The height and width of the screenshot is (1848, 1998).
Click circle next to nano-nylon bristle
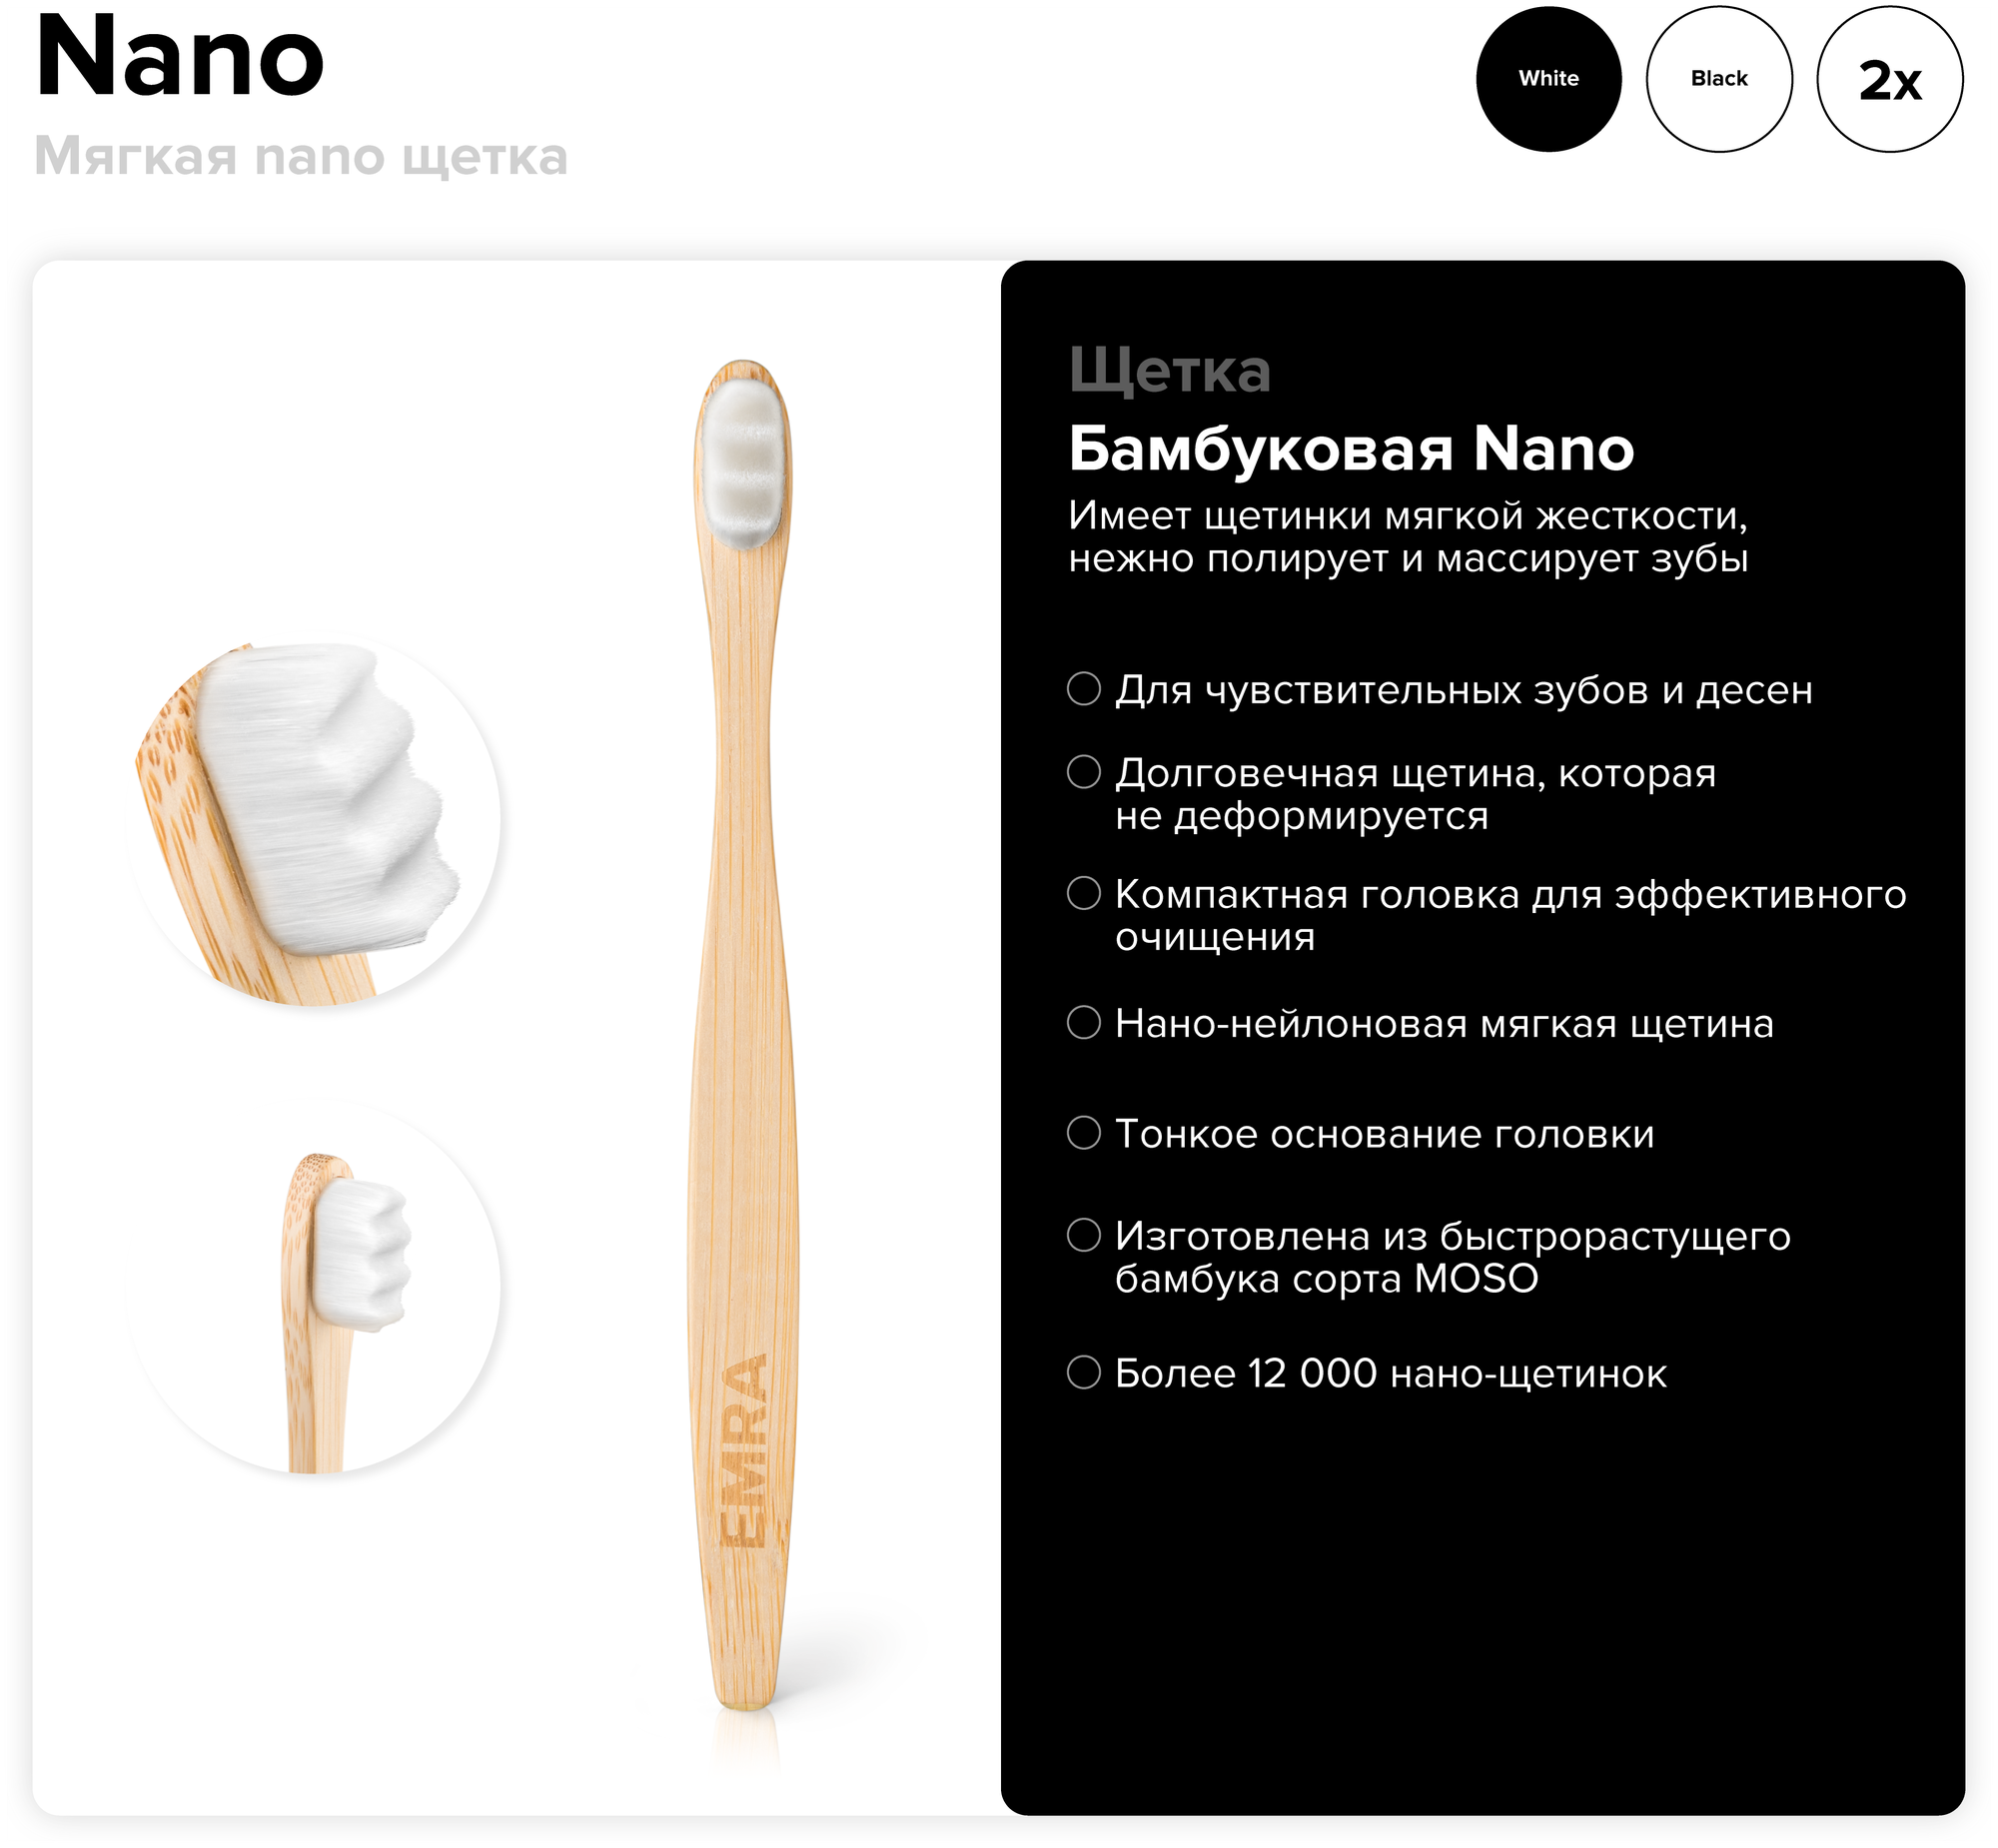point(1084,1023)
